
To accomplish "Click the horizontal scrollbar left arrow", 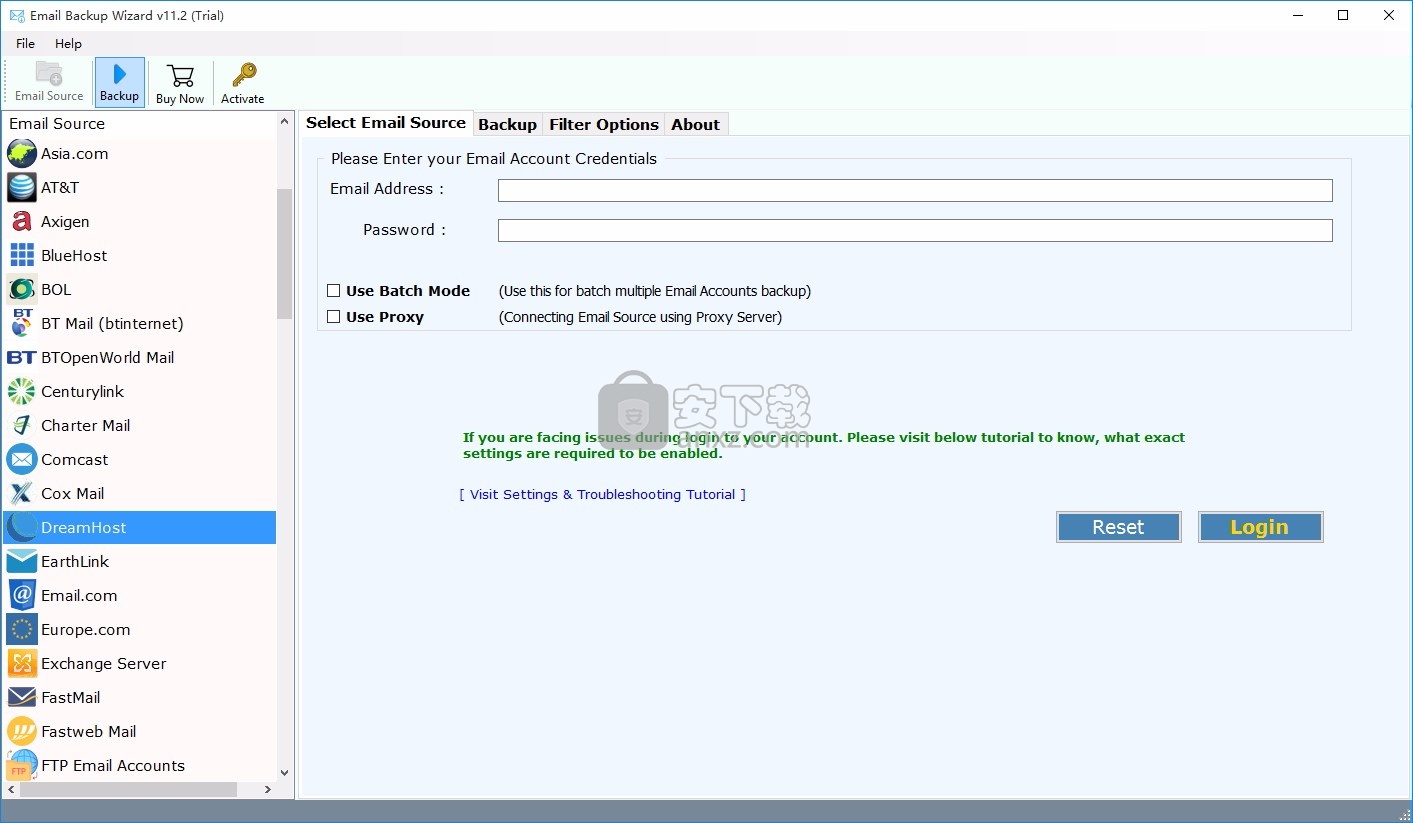I will 12,790.
